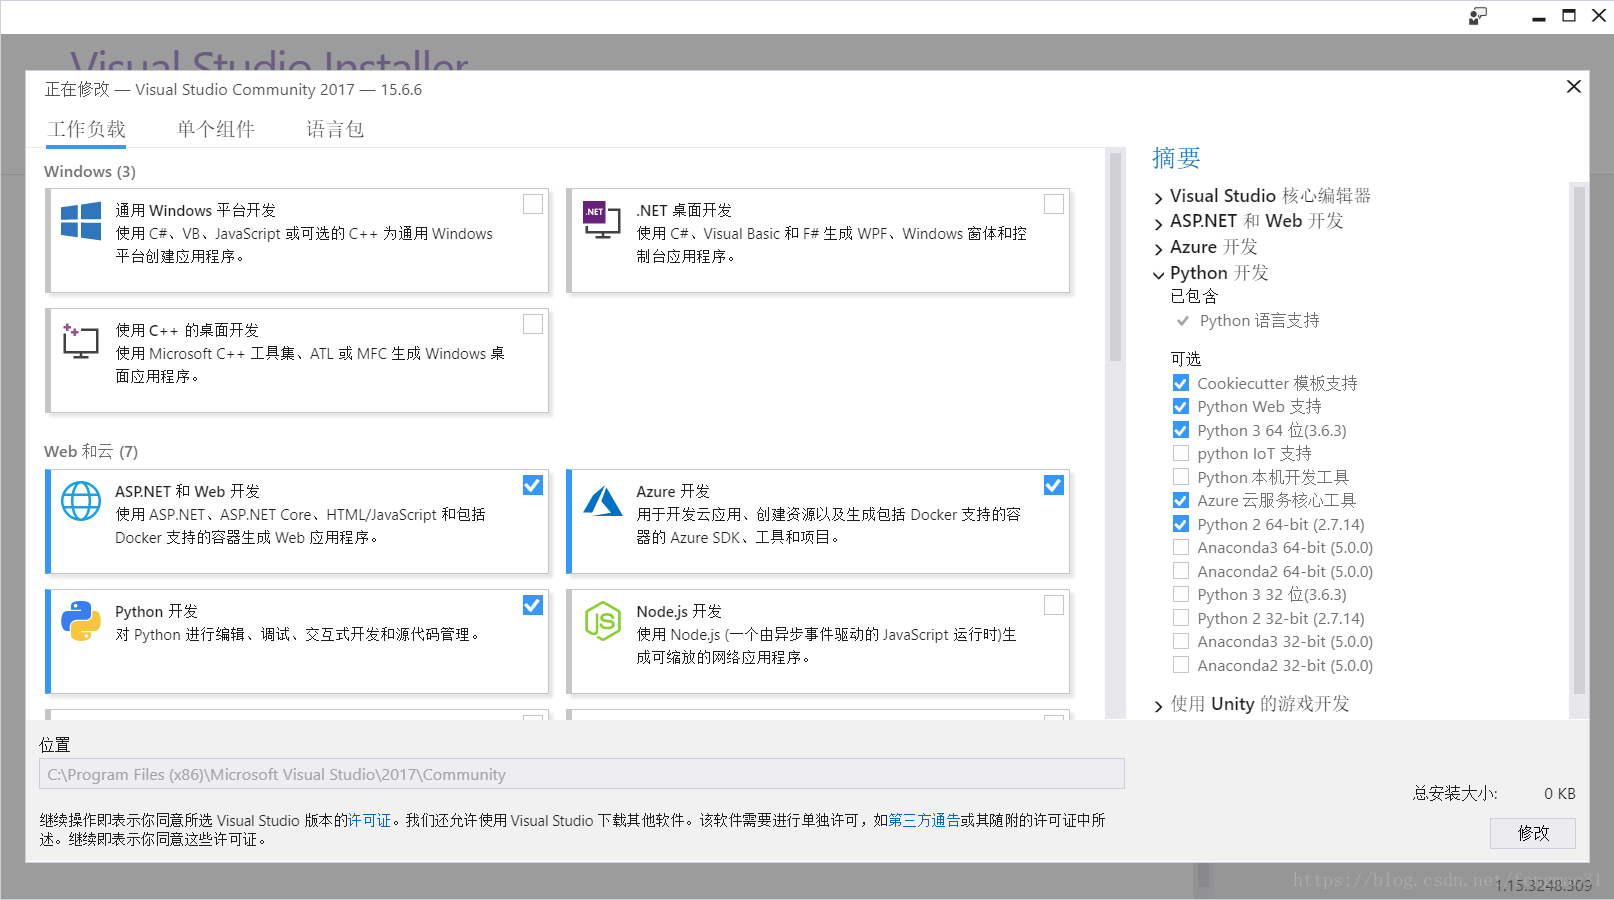1614x900 pixels.
Task: Click the install location path field
Action: 582,774
